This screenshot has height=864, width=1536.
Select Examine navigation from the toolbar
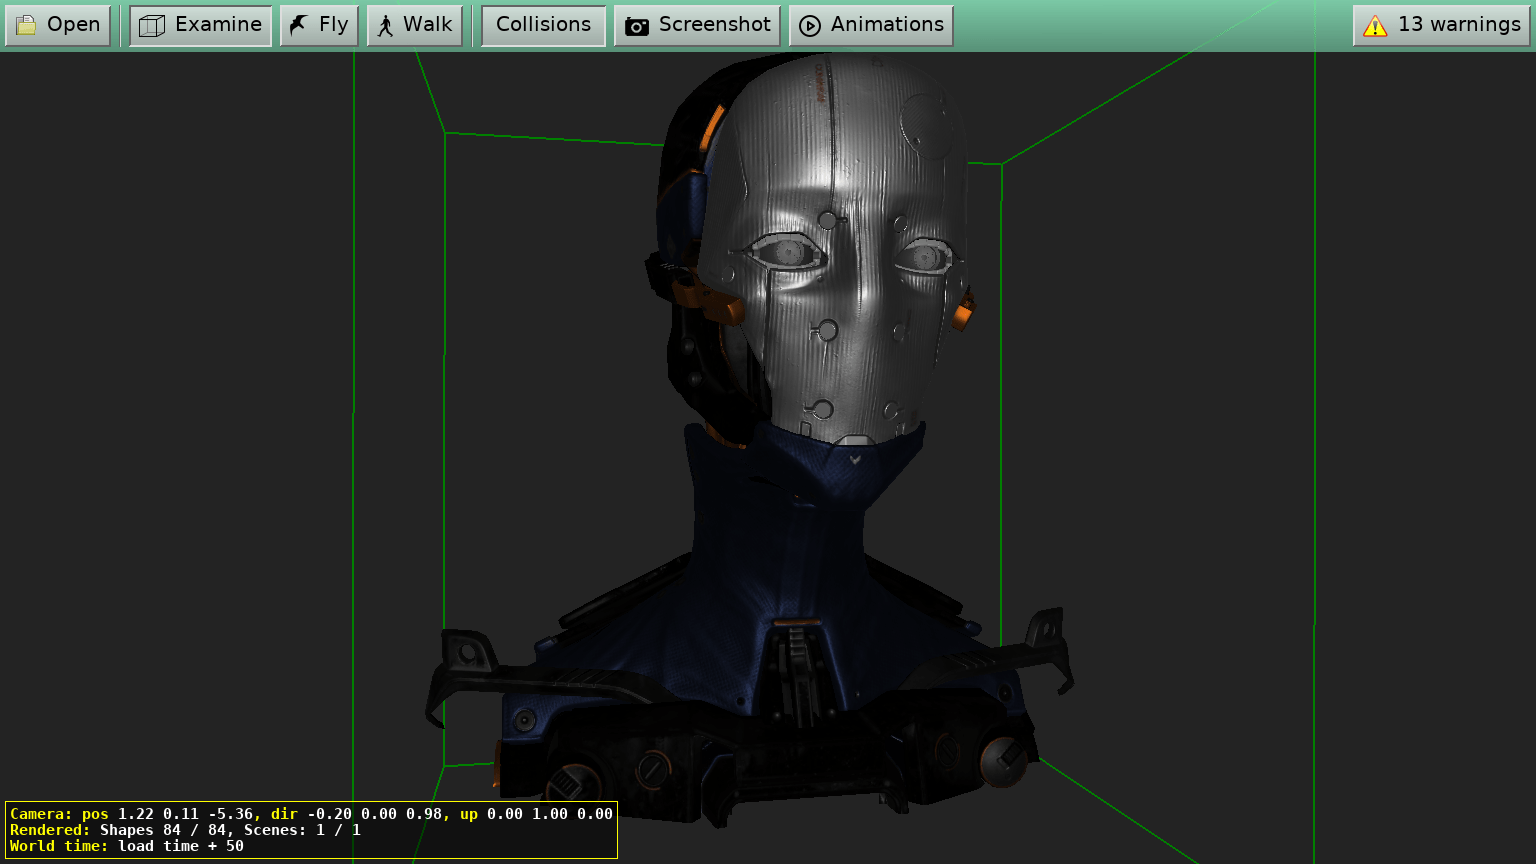coord(200,24)
